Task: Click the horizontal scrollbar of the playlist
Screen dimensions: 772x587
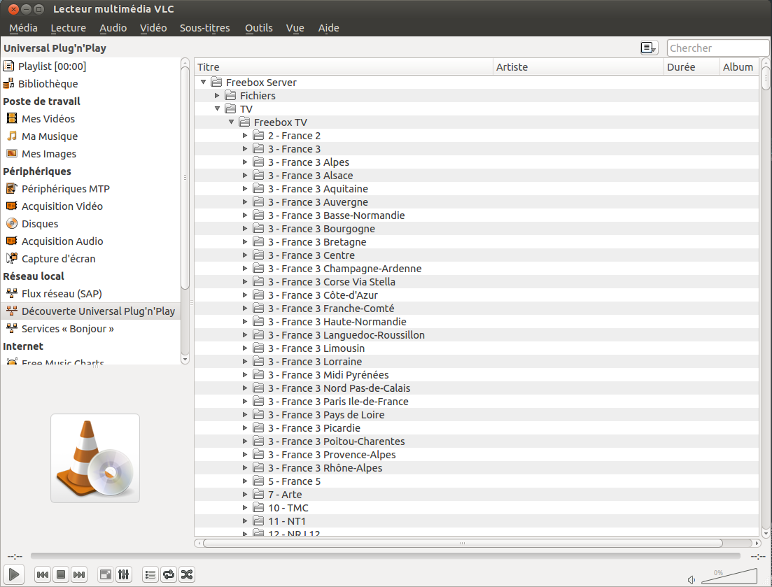Action: tap(463, 543)
